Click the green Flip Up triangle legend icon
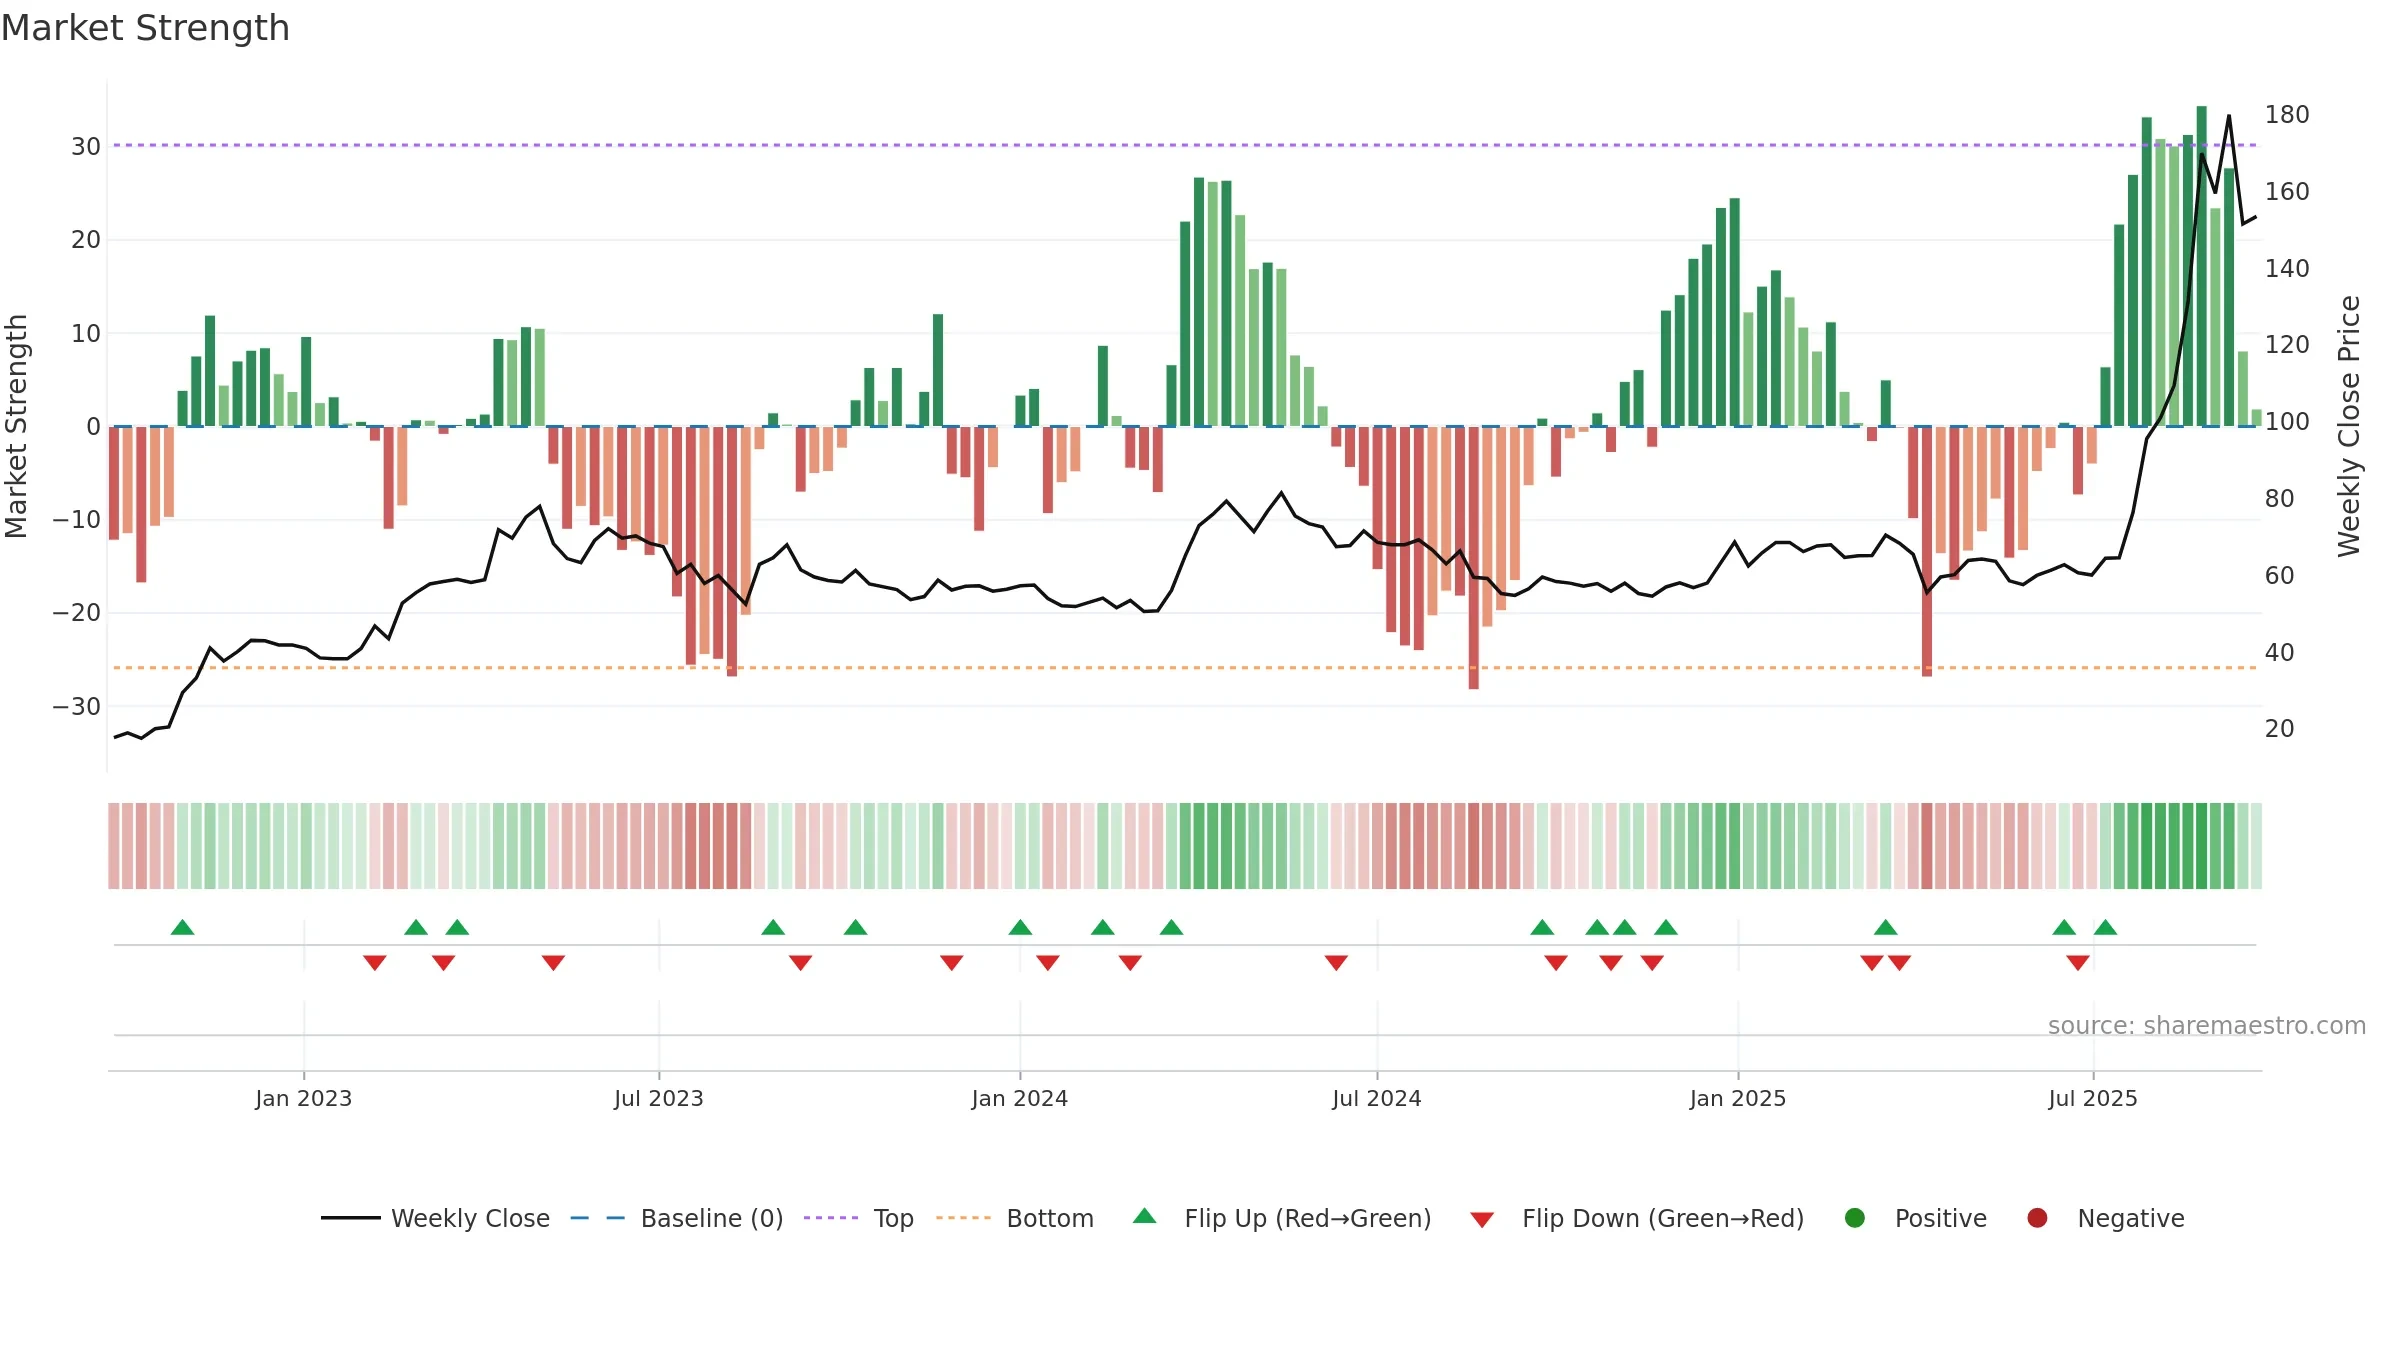This screenshot has height=1350, width=2400. [x=1145, y=1216]
